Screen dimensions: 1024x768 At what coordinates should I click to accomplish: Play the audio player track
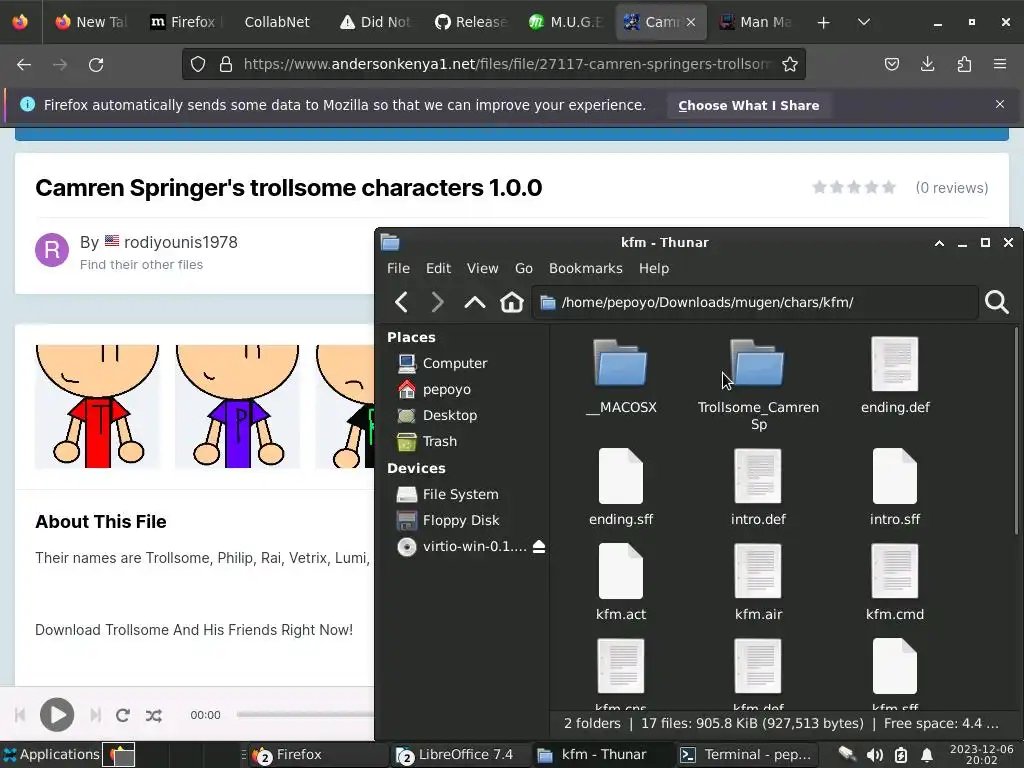tap(57, 715)
